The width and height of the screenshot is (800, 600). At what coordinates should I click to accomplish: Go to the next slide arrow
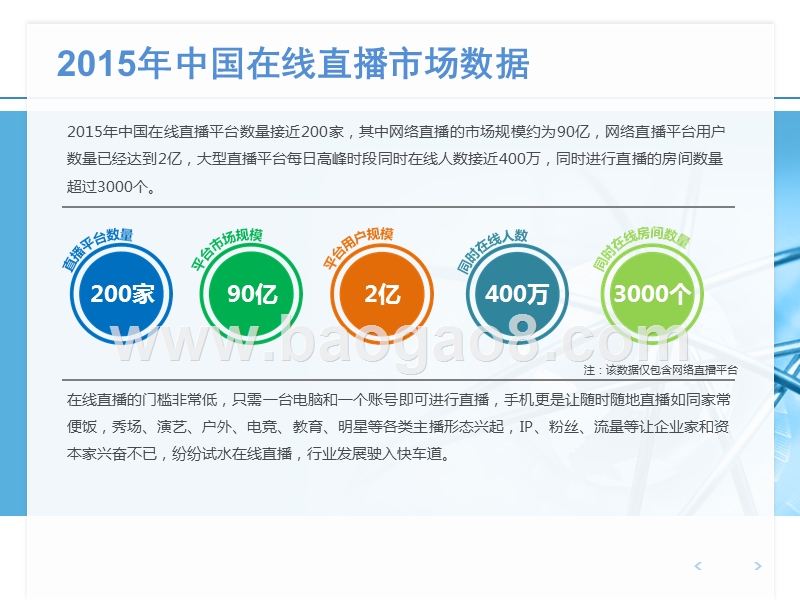tap(758, 565)
